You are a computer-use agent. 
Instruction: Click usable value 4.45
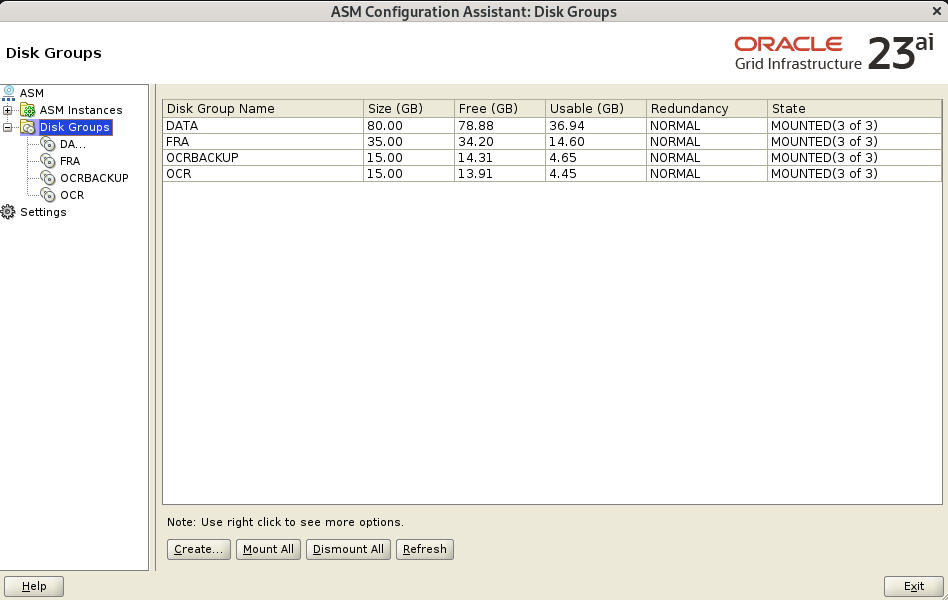point(563,174)
